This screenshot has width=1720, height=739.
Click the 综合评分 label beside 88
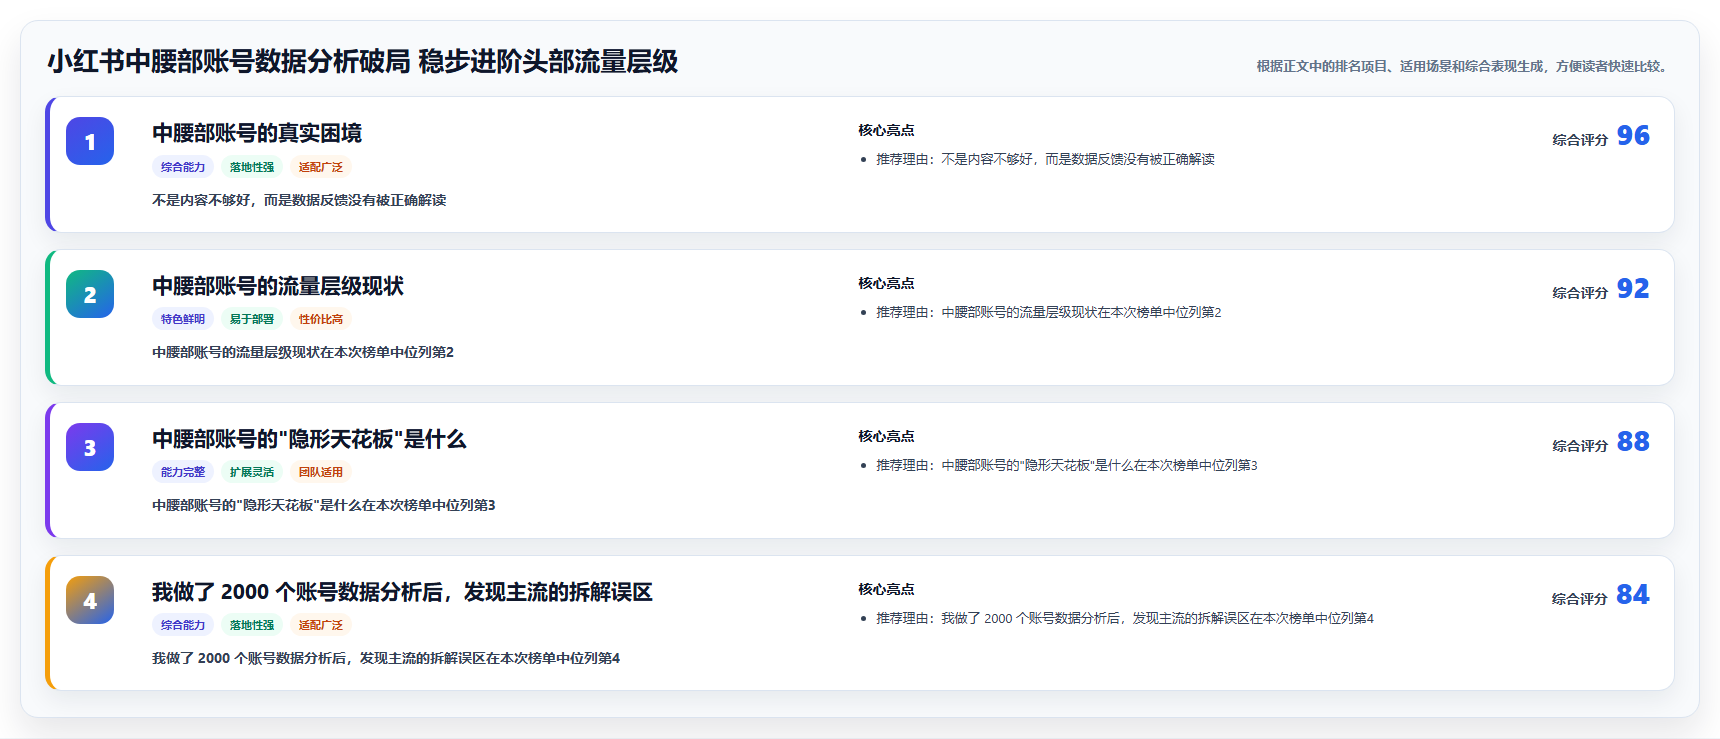1580,446
